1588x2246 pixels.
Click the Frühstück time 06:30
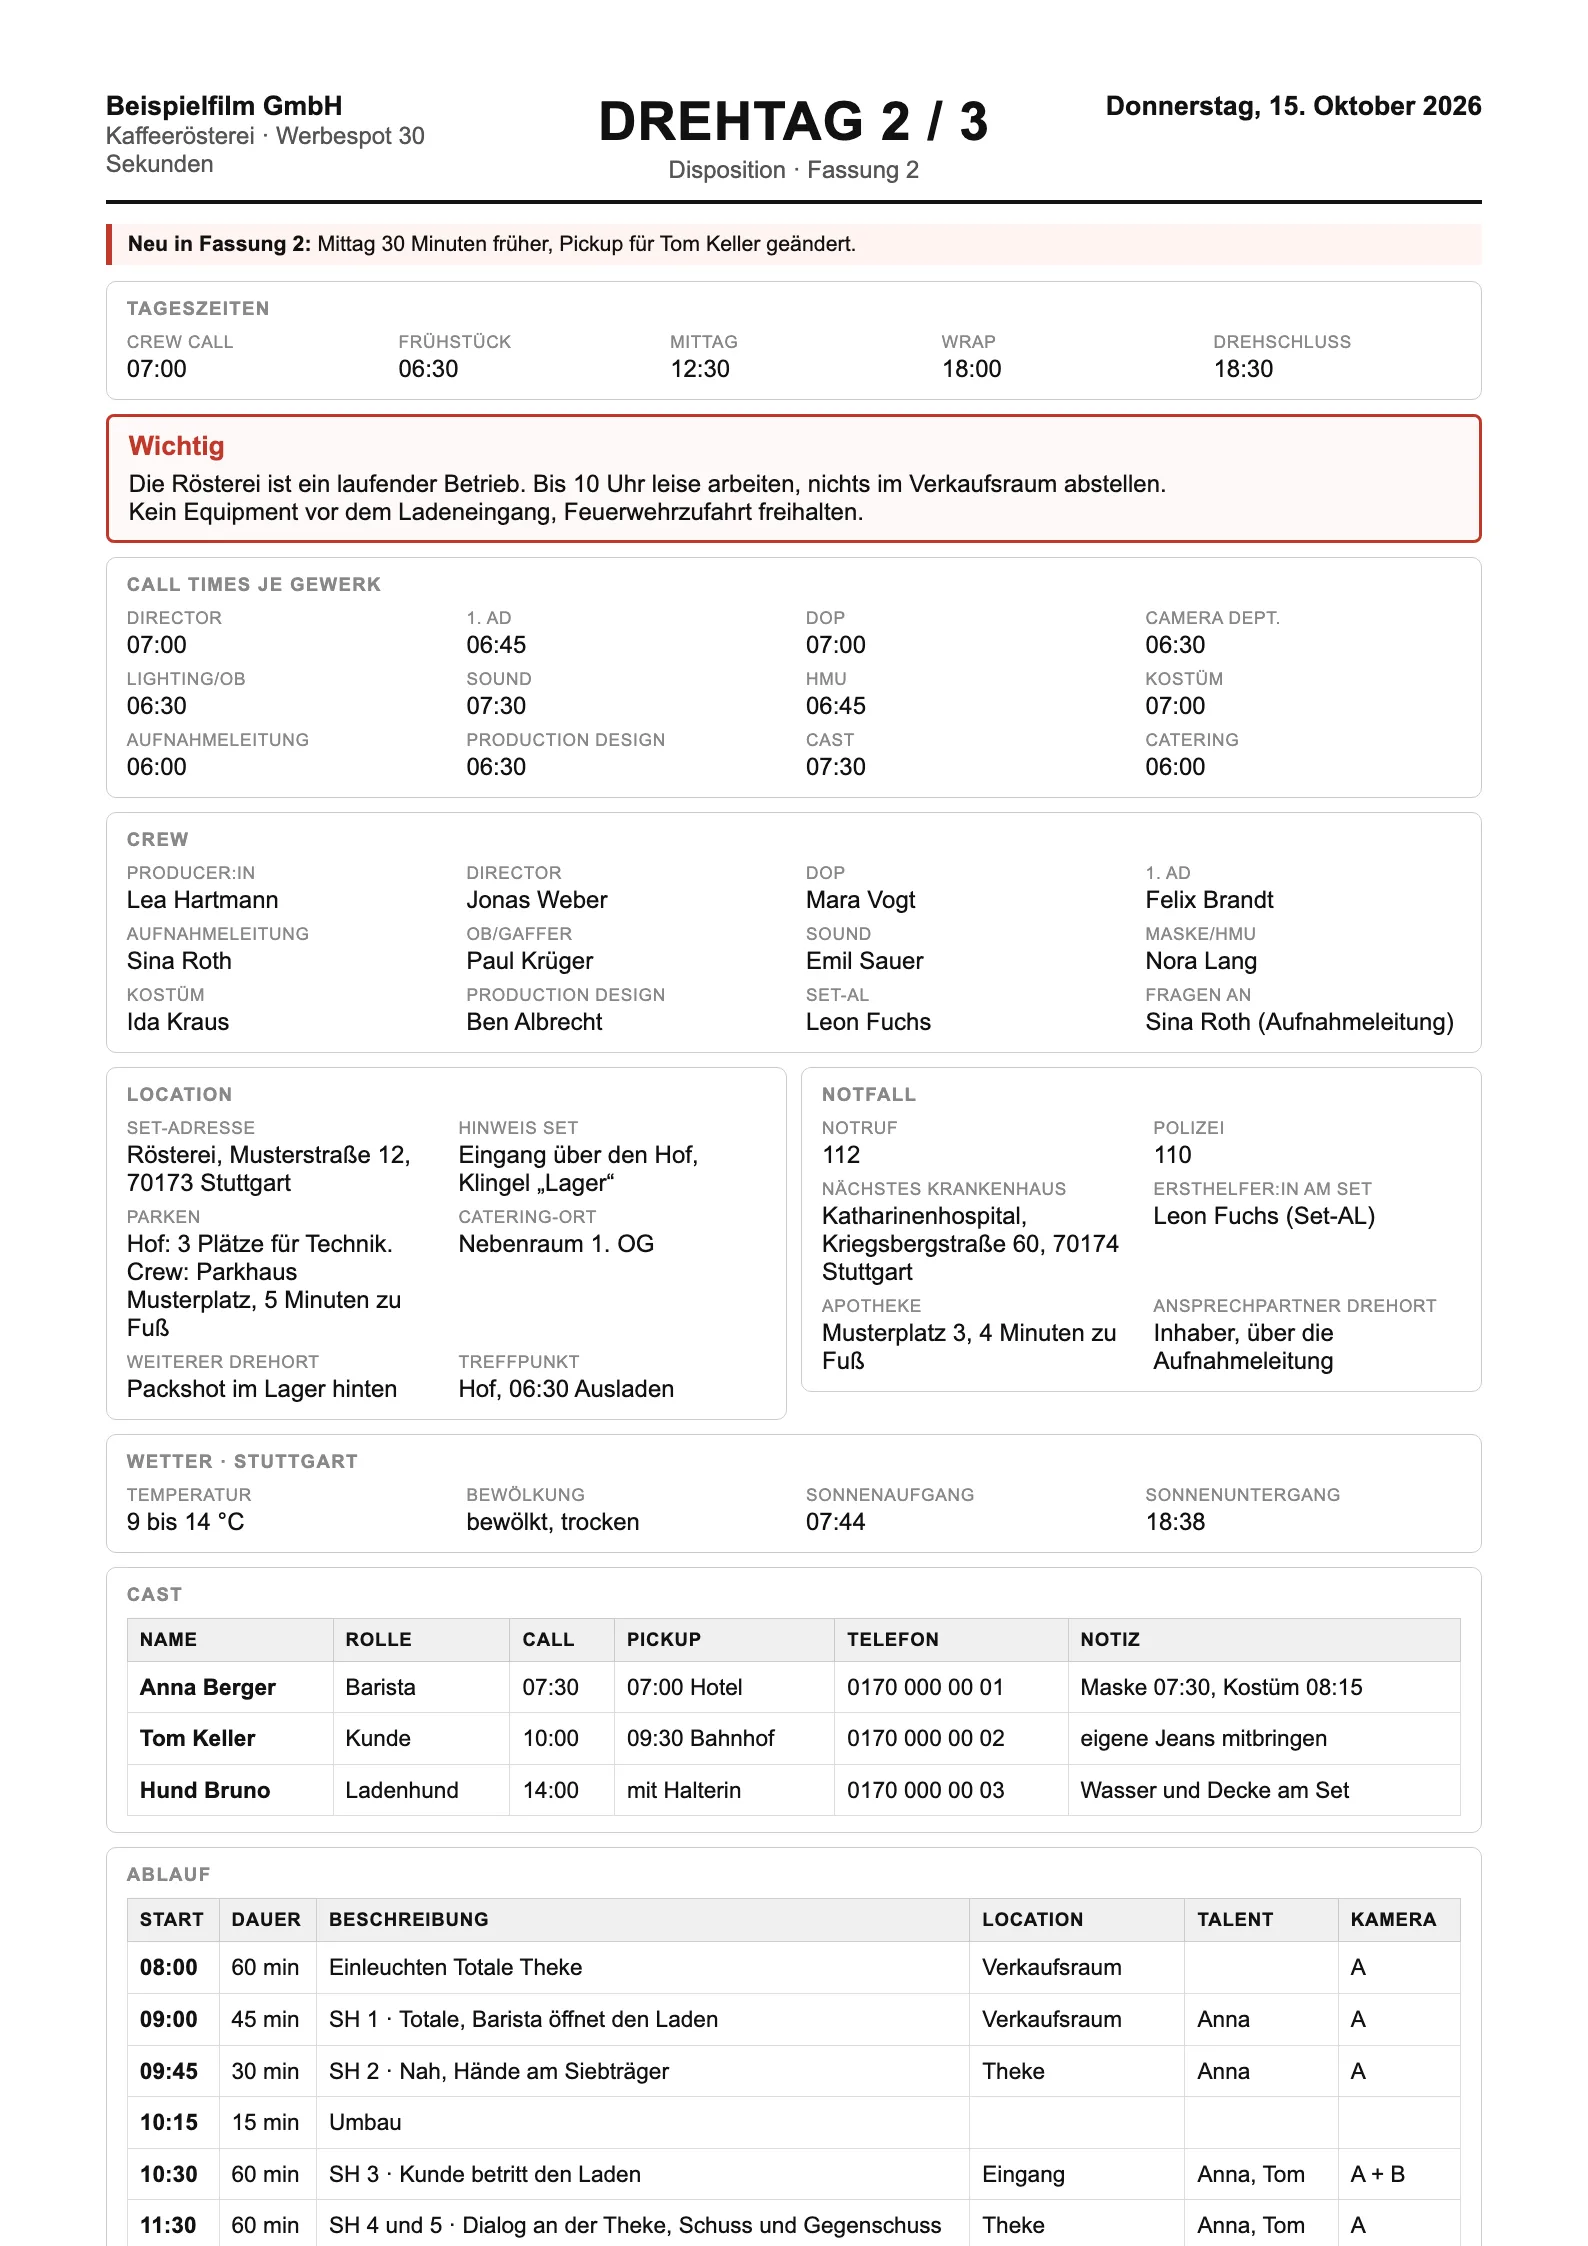[x=428, y=369]
